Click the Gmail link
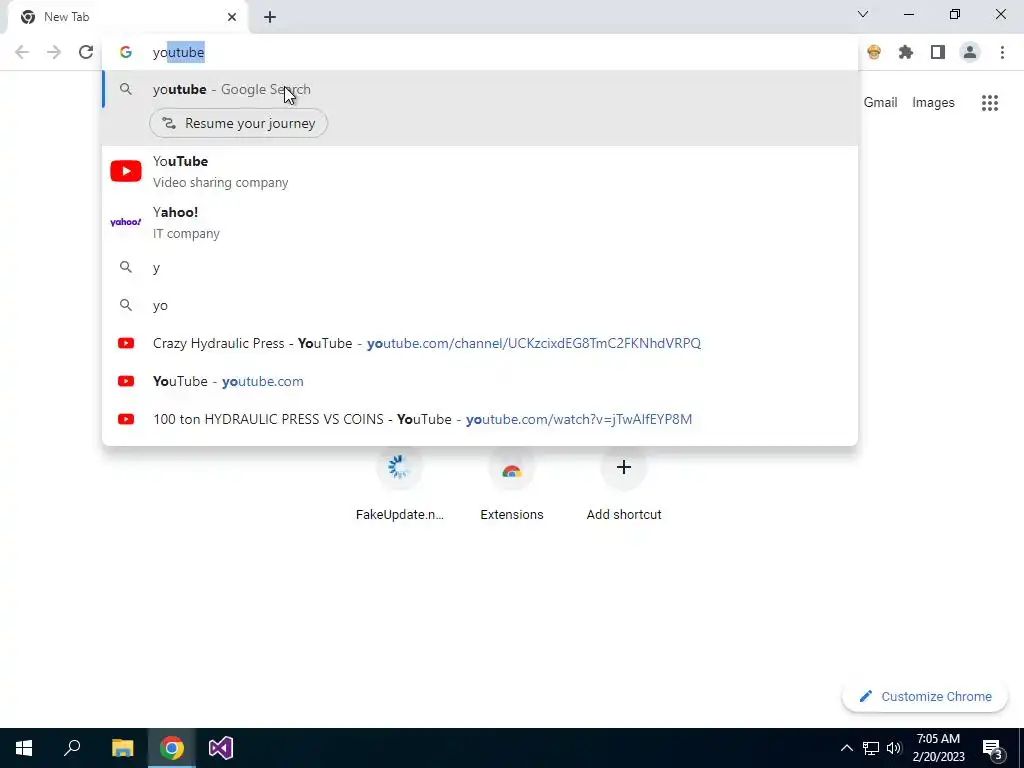 [880, 103]
